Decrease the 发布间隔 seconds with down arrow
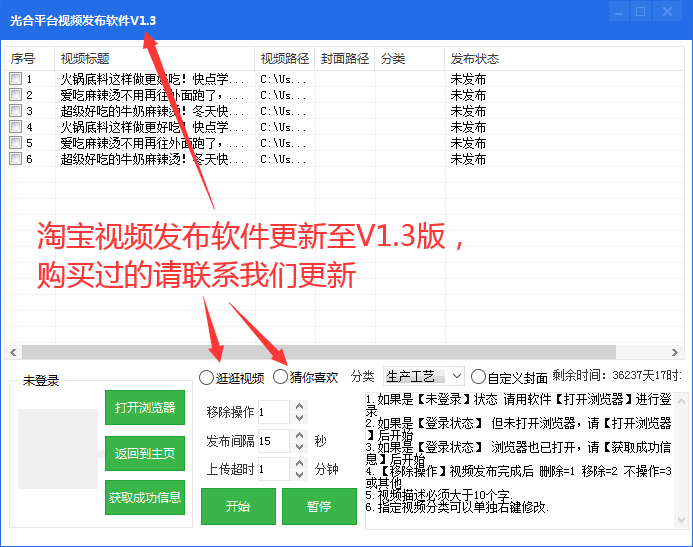This screenshot has width=693, height=547. click(x=300, y=447)
